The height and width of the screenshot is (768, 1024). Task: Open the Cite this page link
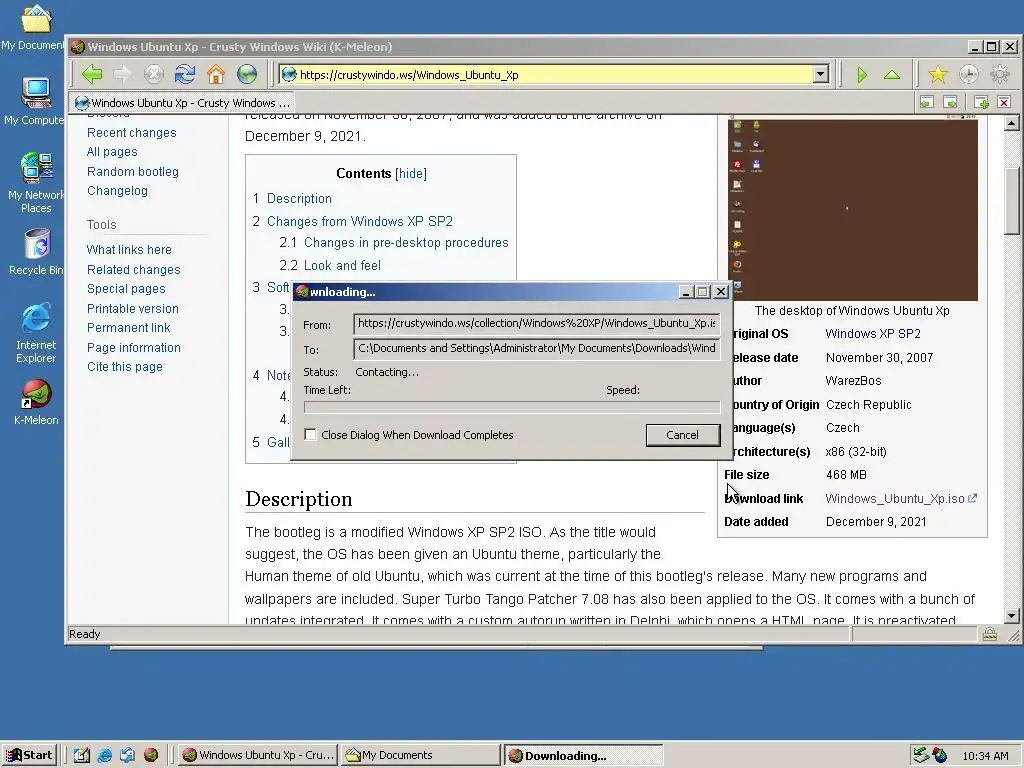point(125,366)
